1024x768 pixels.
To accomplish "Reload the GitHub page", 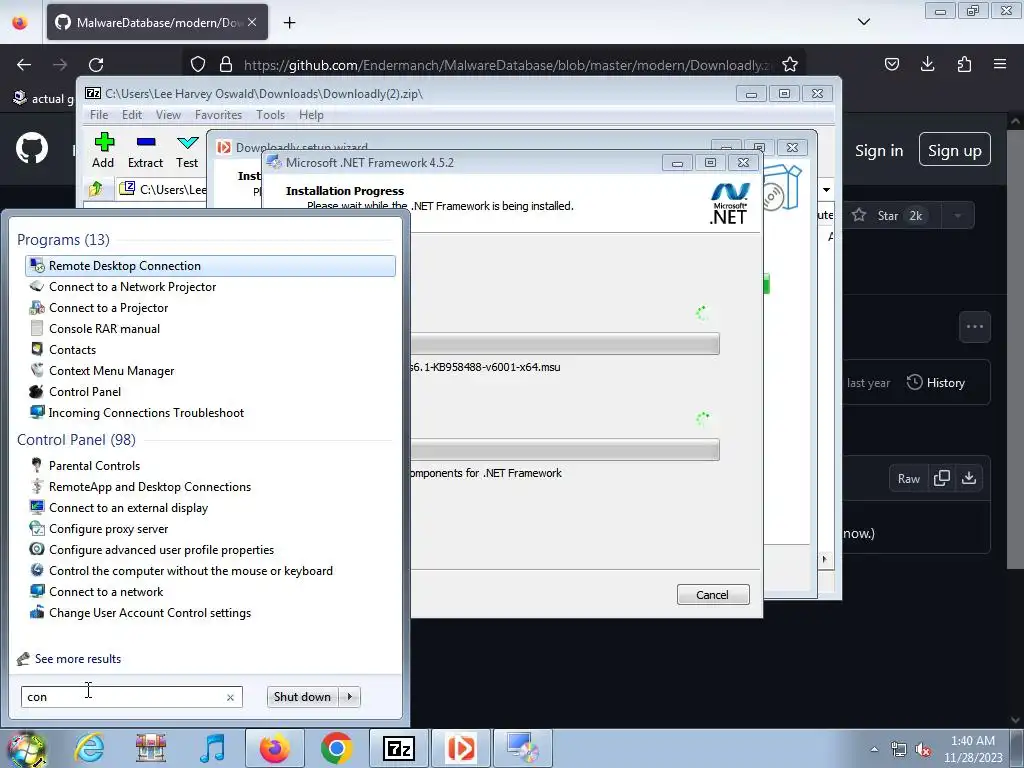I will click(x=96, y=64).
